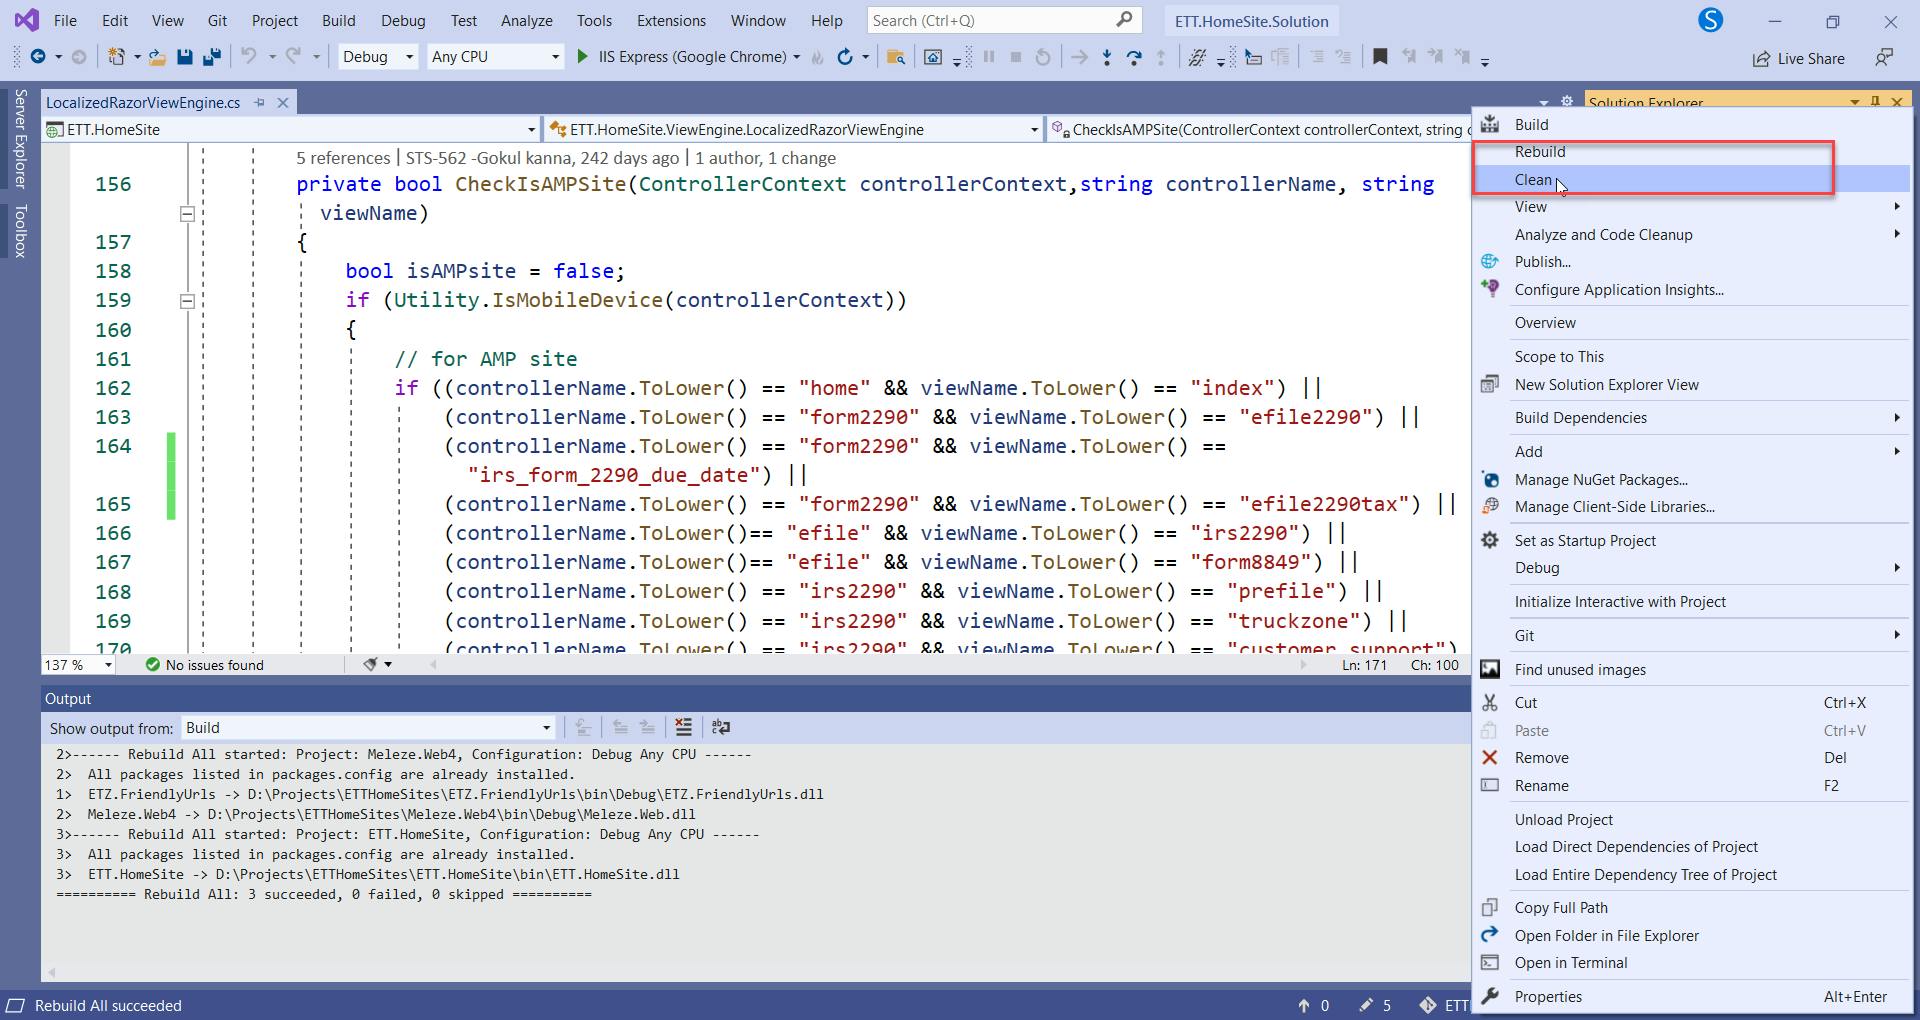This screenshot has width=1920, height=1020.
Task: Click the editor horizontal scrollbar
Action: [x=869, y=664]
